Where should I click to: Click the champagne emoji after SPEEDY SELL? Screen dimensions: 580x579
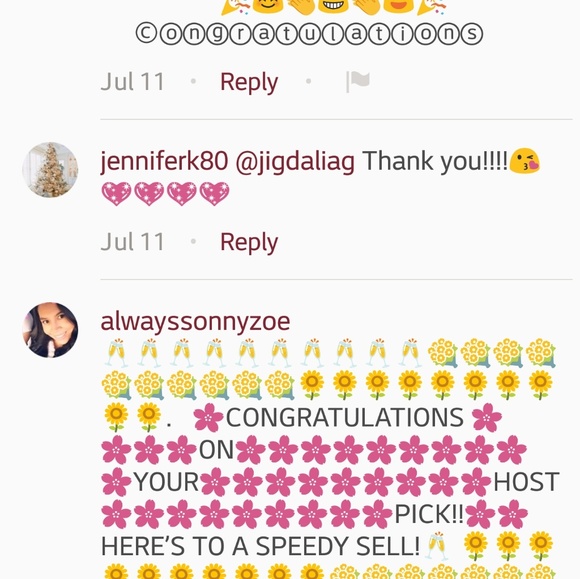tap(437, 546)
